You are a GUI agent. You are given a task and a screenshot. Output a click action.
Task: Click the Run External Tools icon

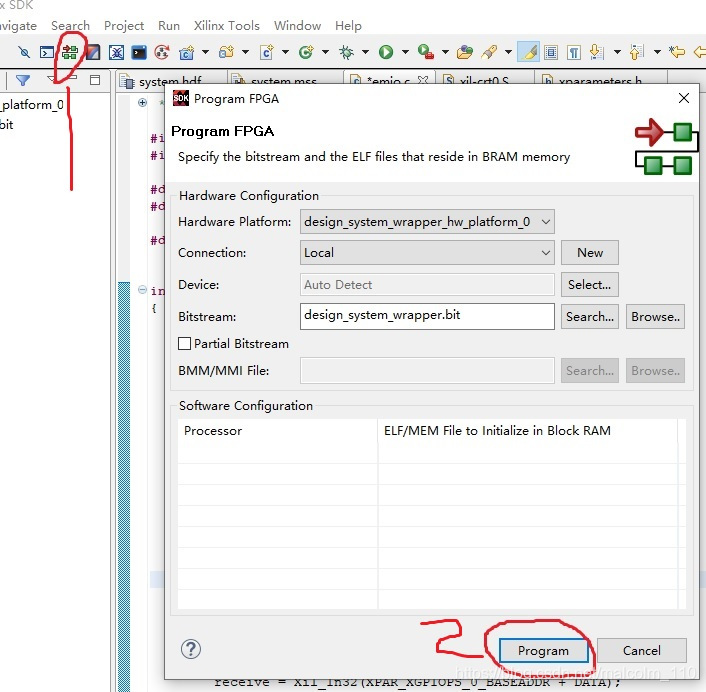[425, 53]
